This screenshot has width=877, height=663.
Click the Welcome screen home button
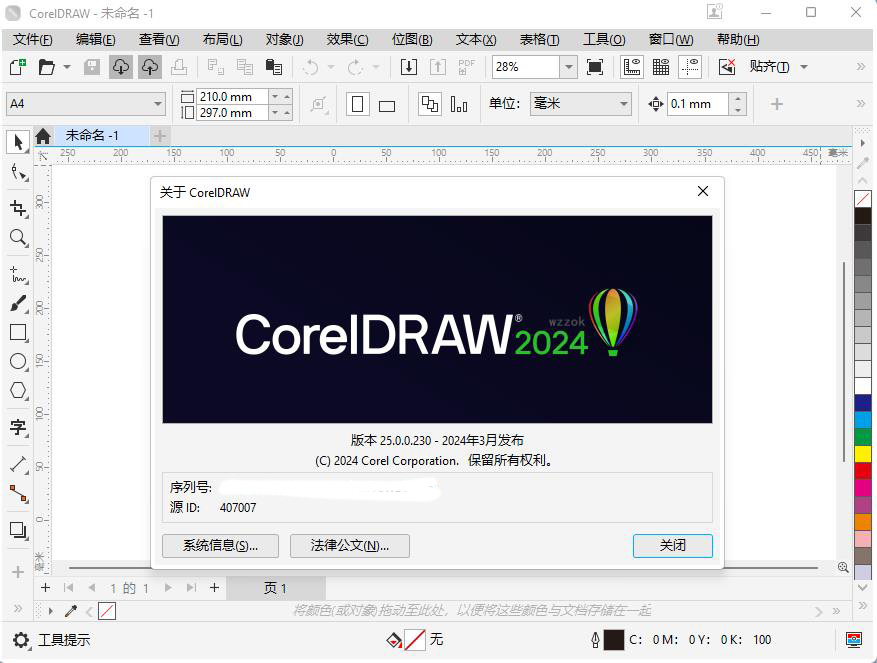(x=43, y=136)
